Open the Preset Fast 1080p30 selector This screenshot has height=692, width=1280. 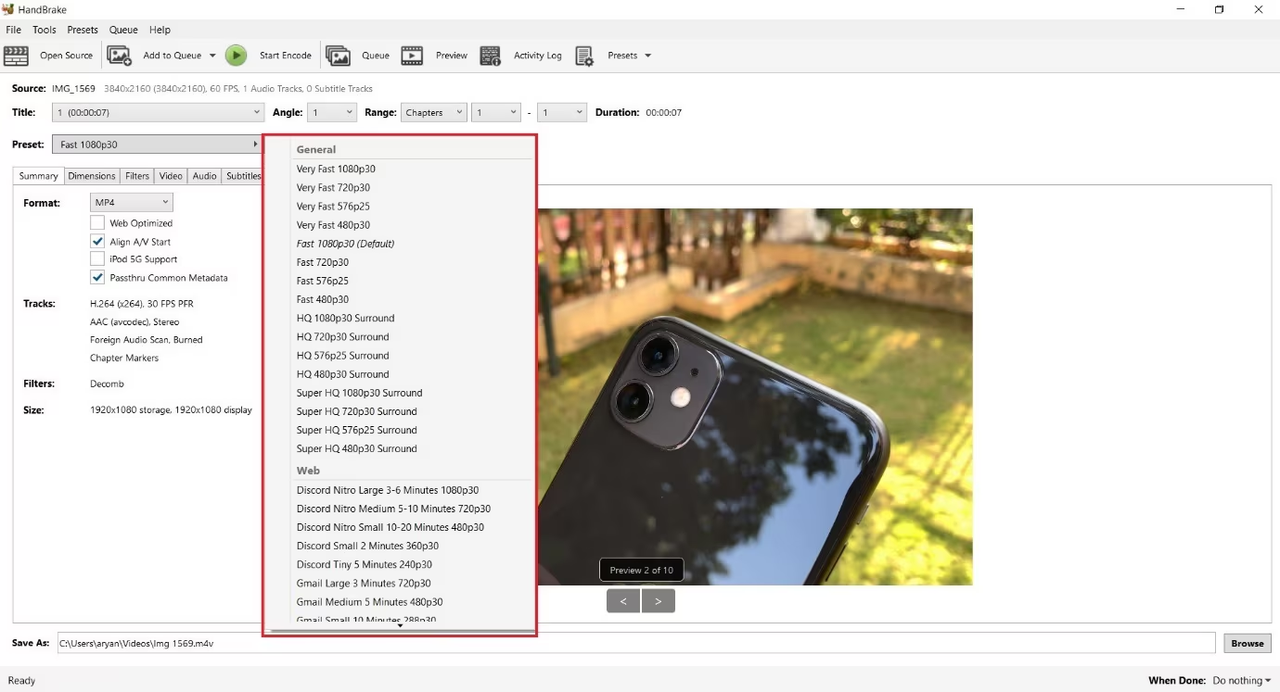pos(156,145)
